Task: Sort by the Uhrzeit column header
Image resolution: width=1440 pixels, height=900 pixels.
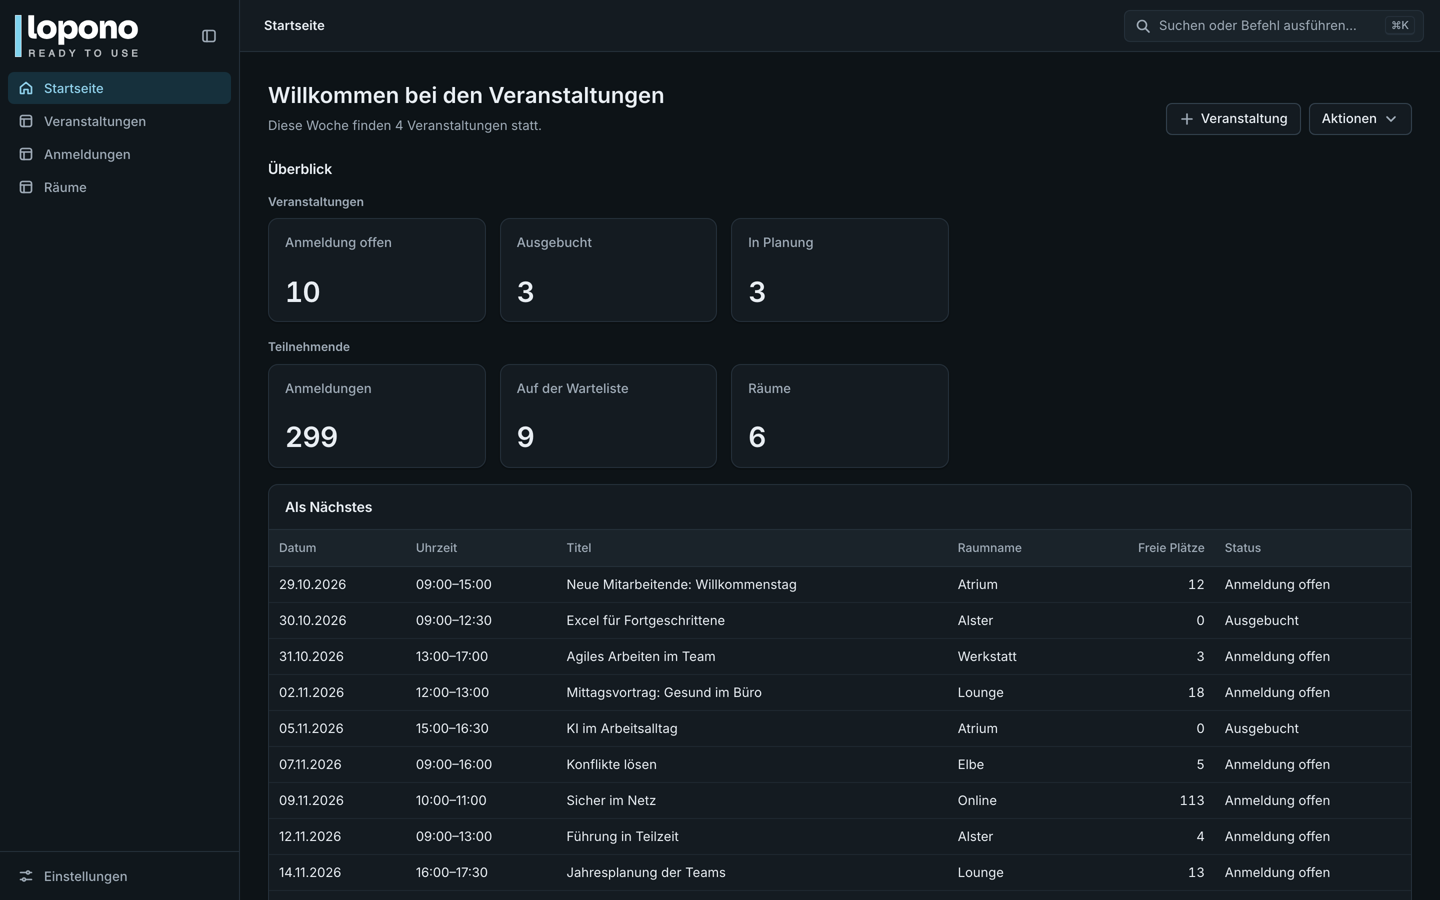Action: pyautogui.click(x=436, y=548)
